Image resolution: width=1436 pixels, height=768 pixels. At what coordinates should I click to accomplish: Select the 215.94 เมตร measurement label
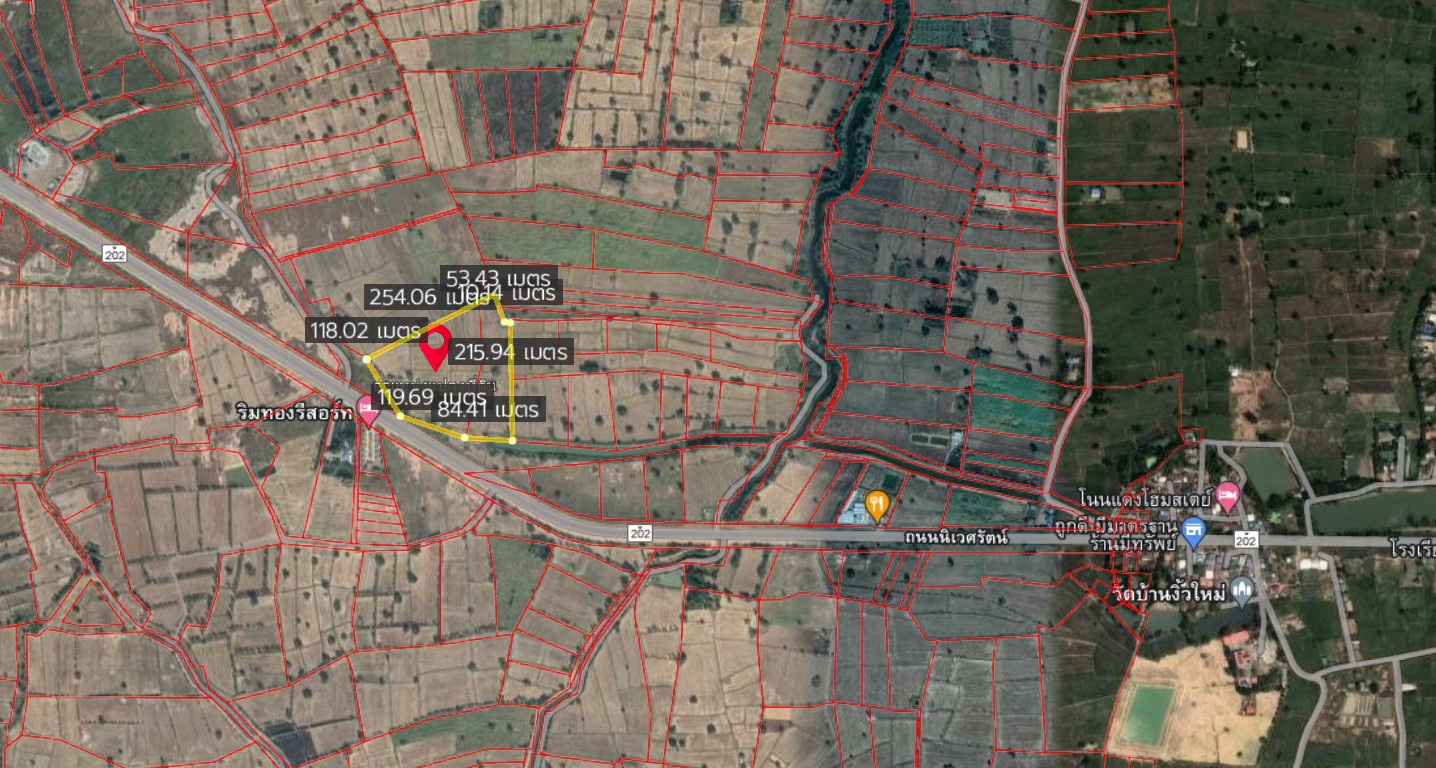511,352
